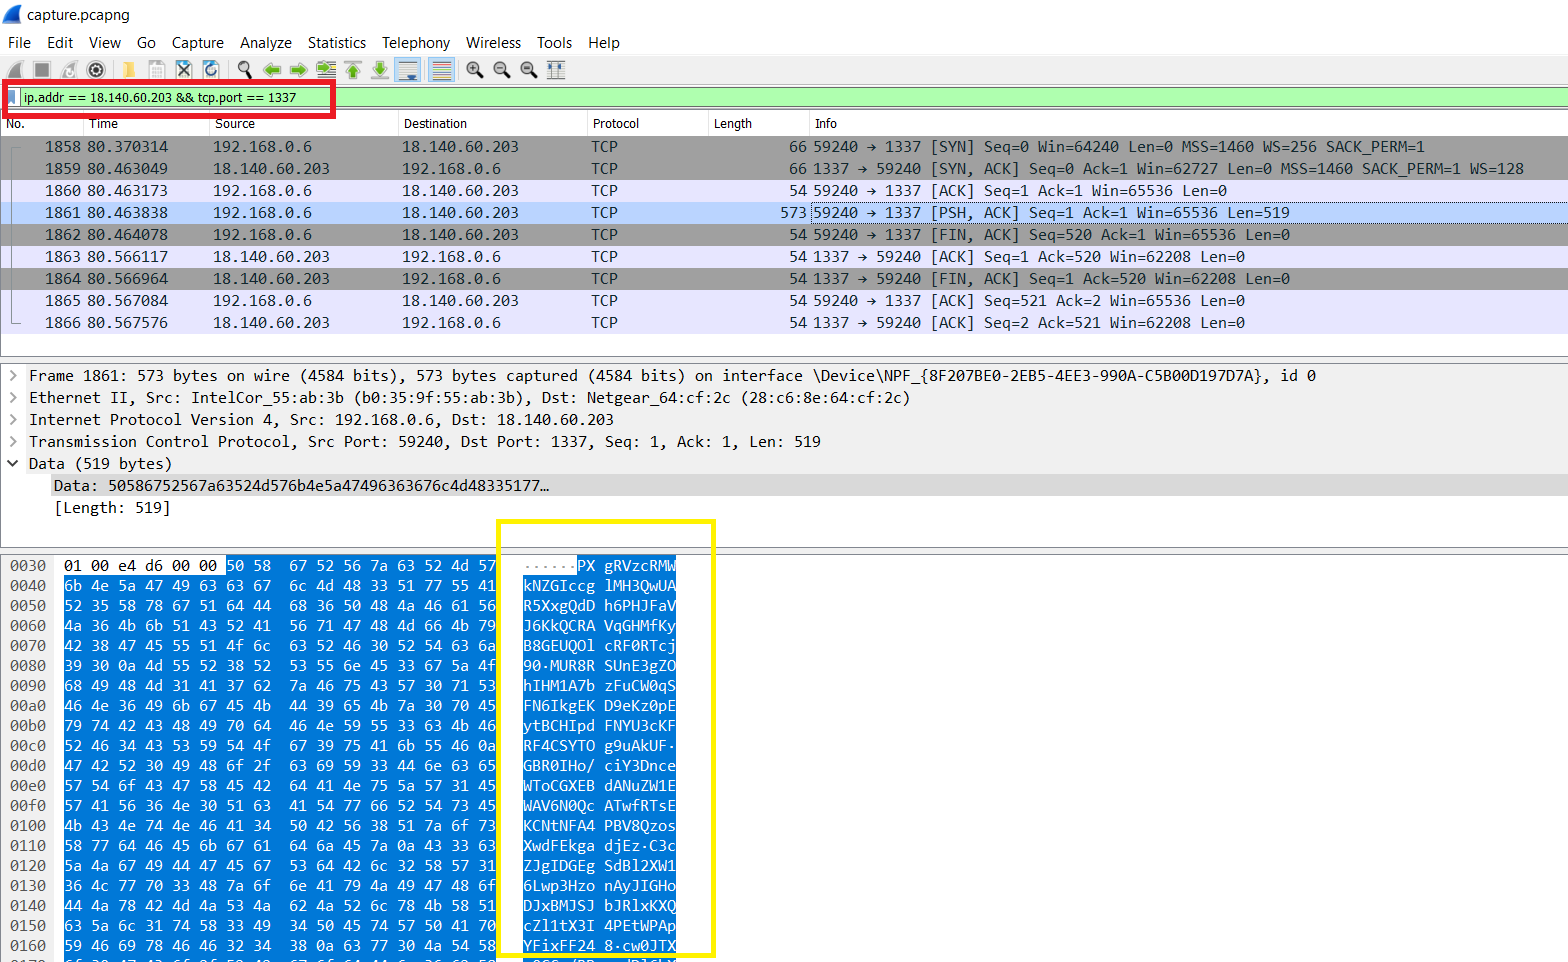
Task: Sort packets by the Source column header
Action: coord(235,124)
